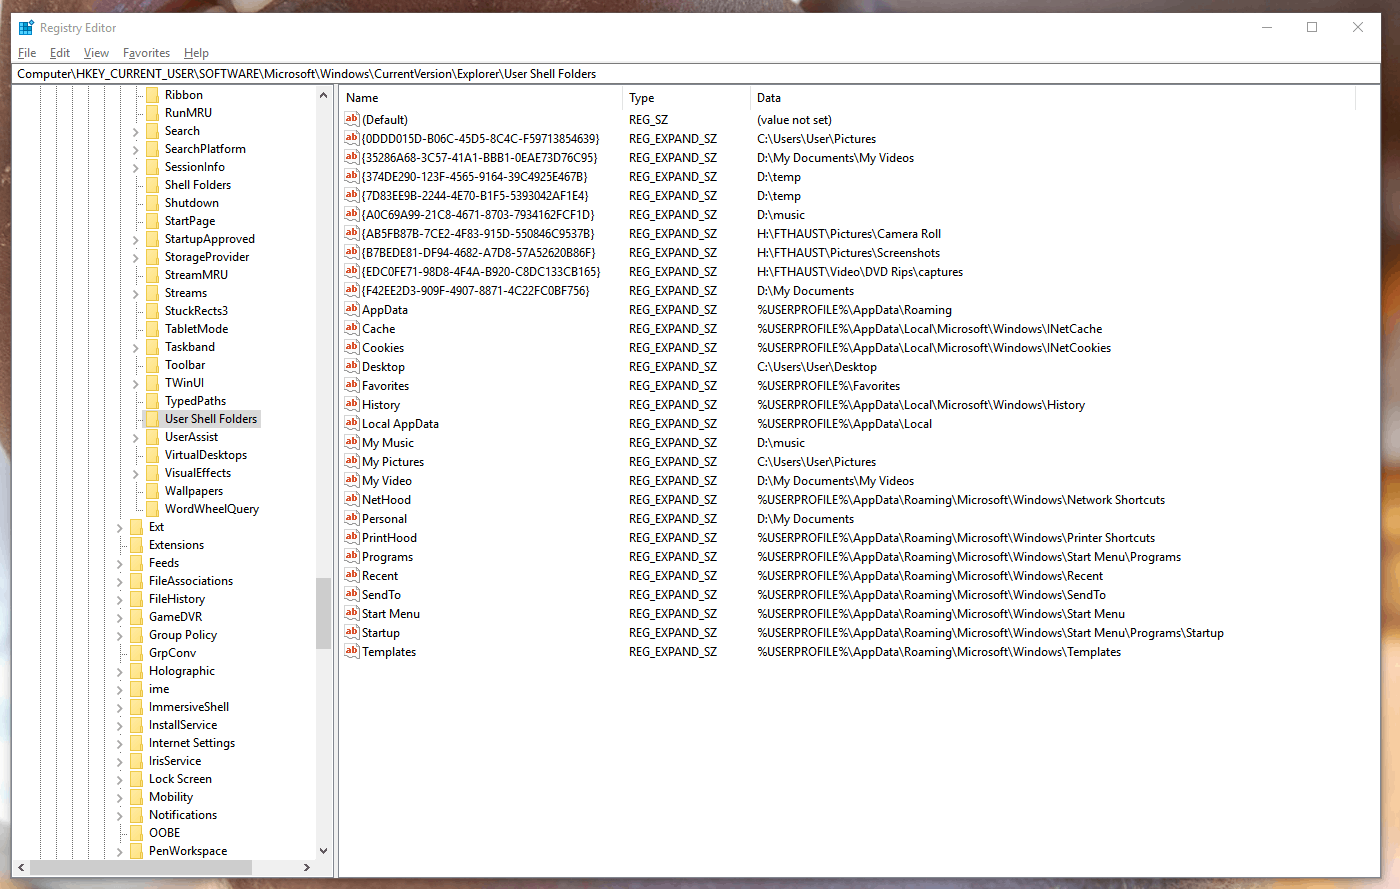Image resolution: width=1400 pixels, height=889 pixels.
Task: Click the string icon beside the (Default) value
Action: [x=351, y=119]
